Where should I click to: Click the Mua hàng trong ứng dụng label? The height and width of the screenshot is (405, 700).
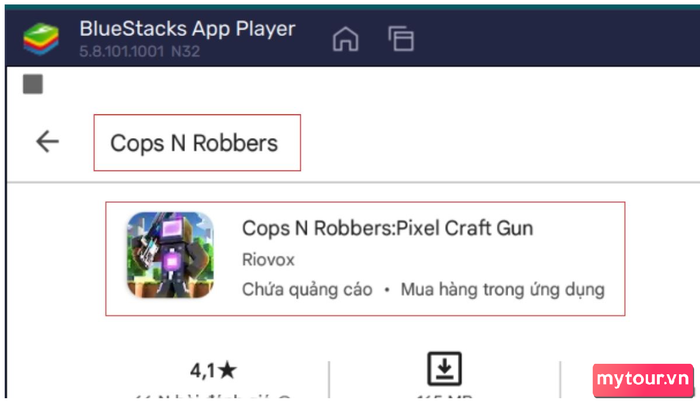pyautogui.click(x=503, y=289)
